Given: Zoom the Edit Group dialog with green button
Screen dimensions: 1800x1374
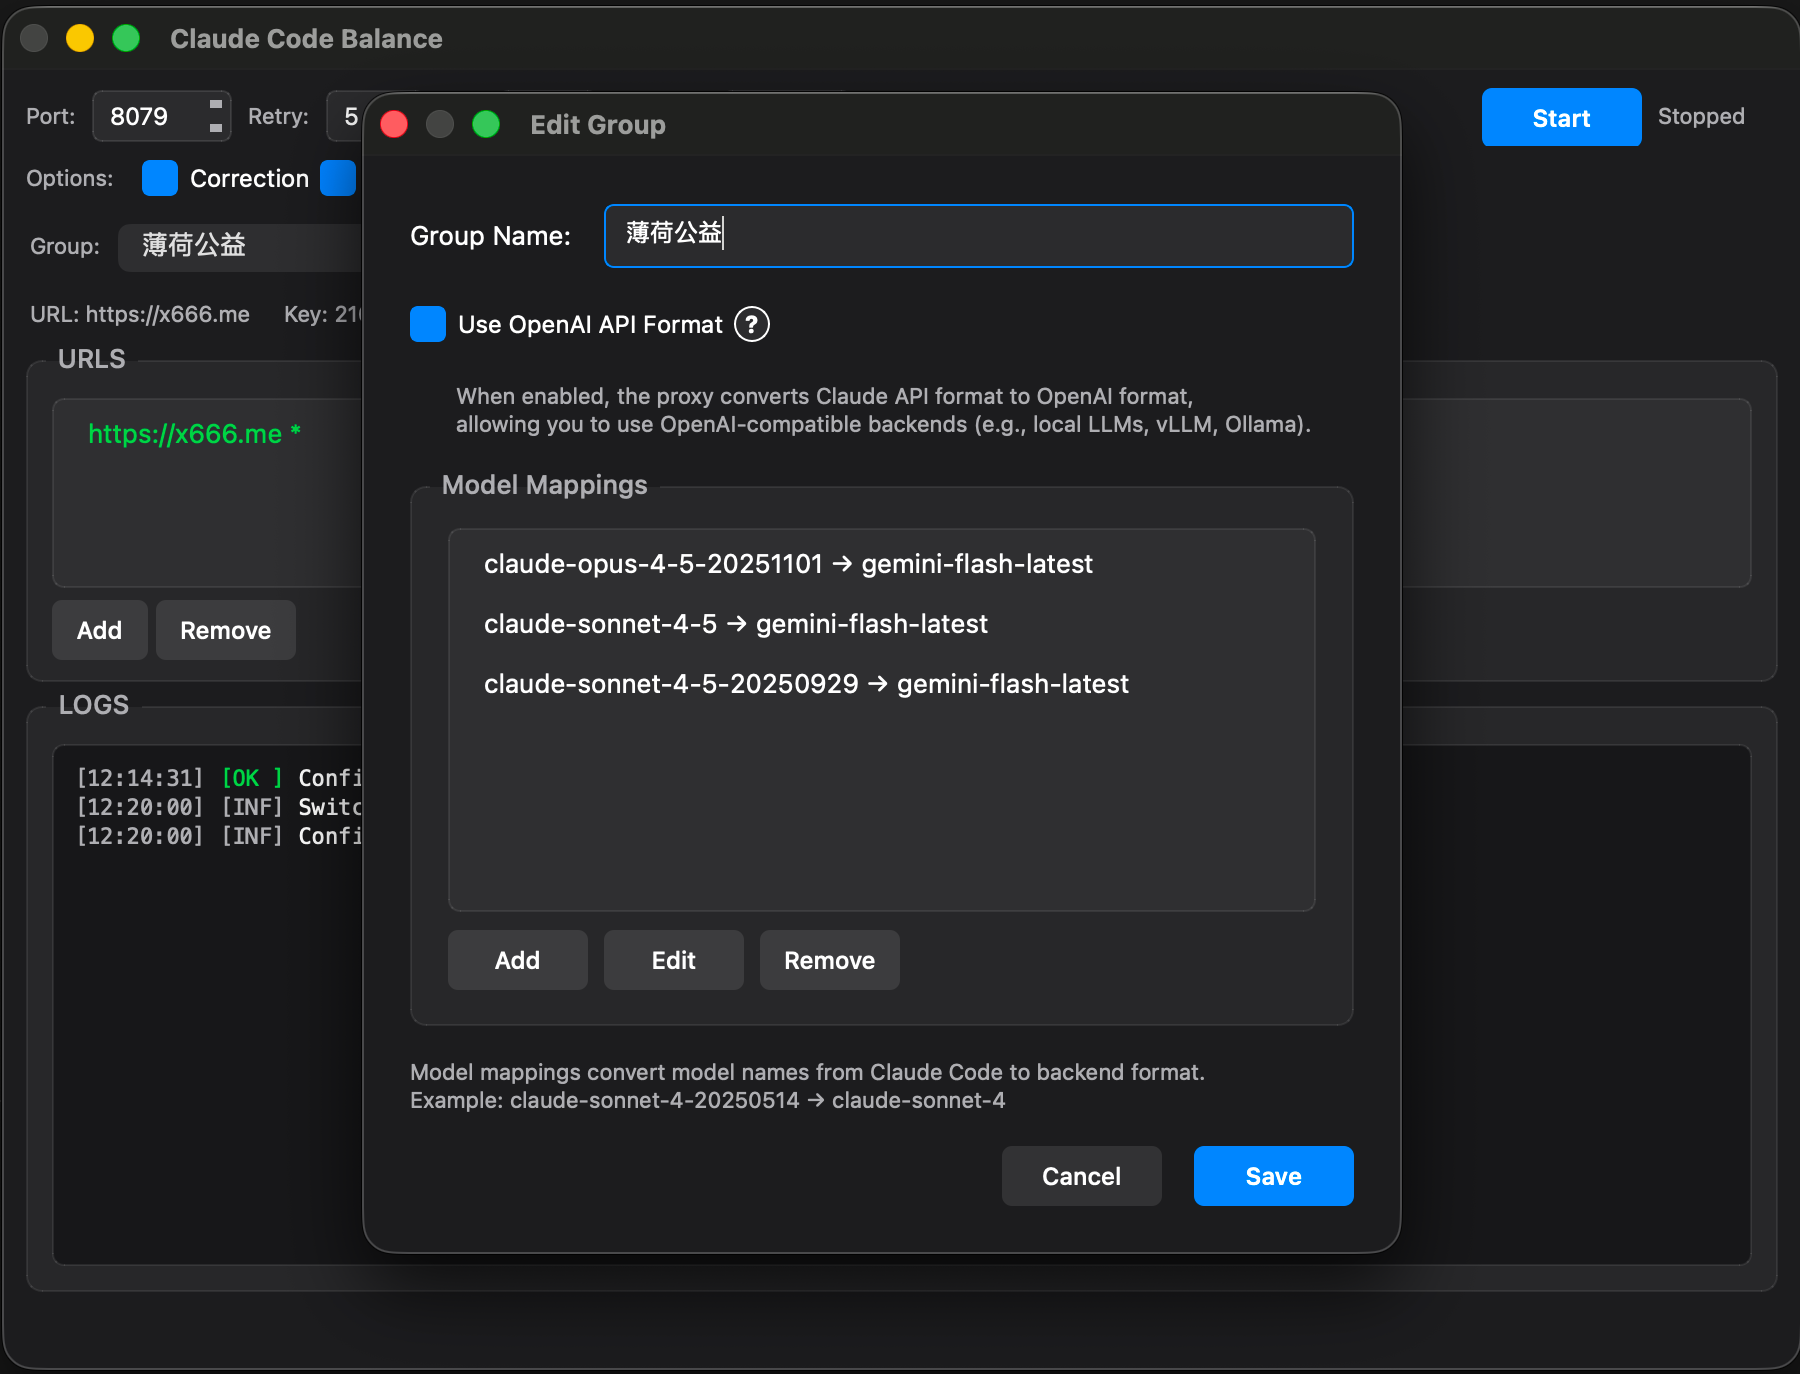Looking at the screenshot, I should pos(486,124).
